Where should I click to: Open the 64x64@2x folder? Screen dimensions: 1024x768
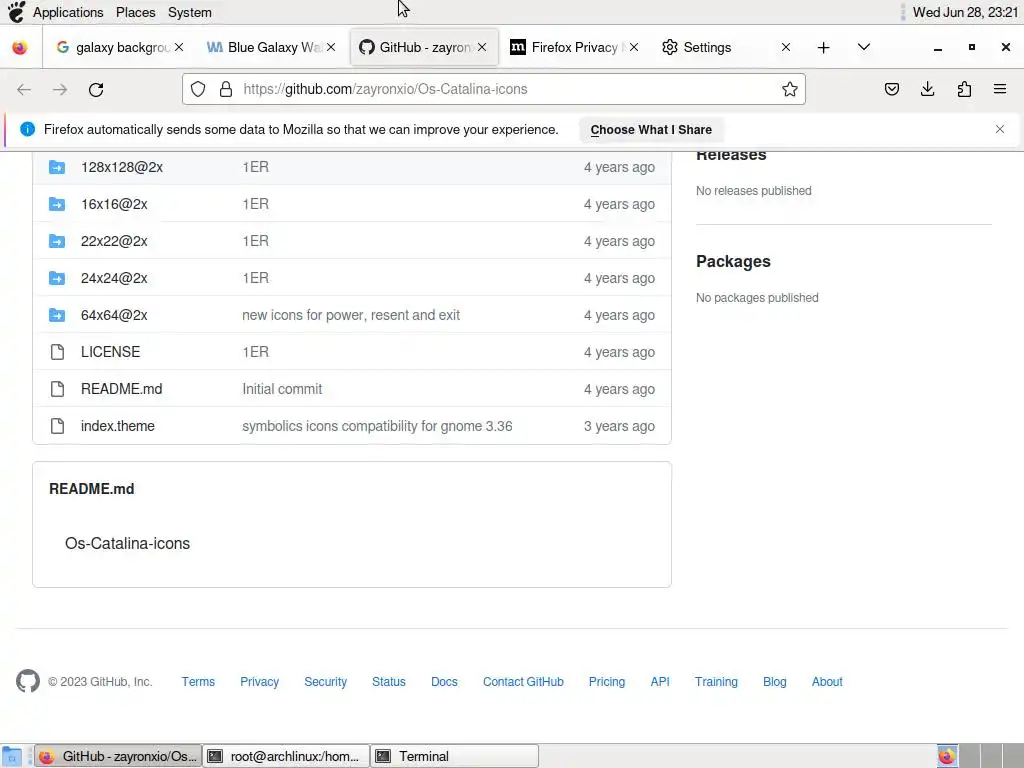tap(114, 315)
